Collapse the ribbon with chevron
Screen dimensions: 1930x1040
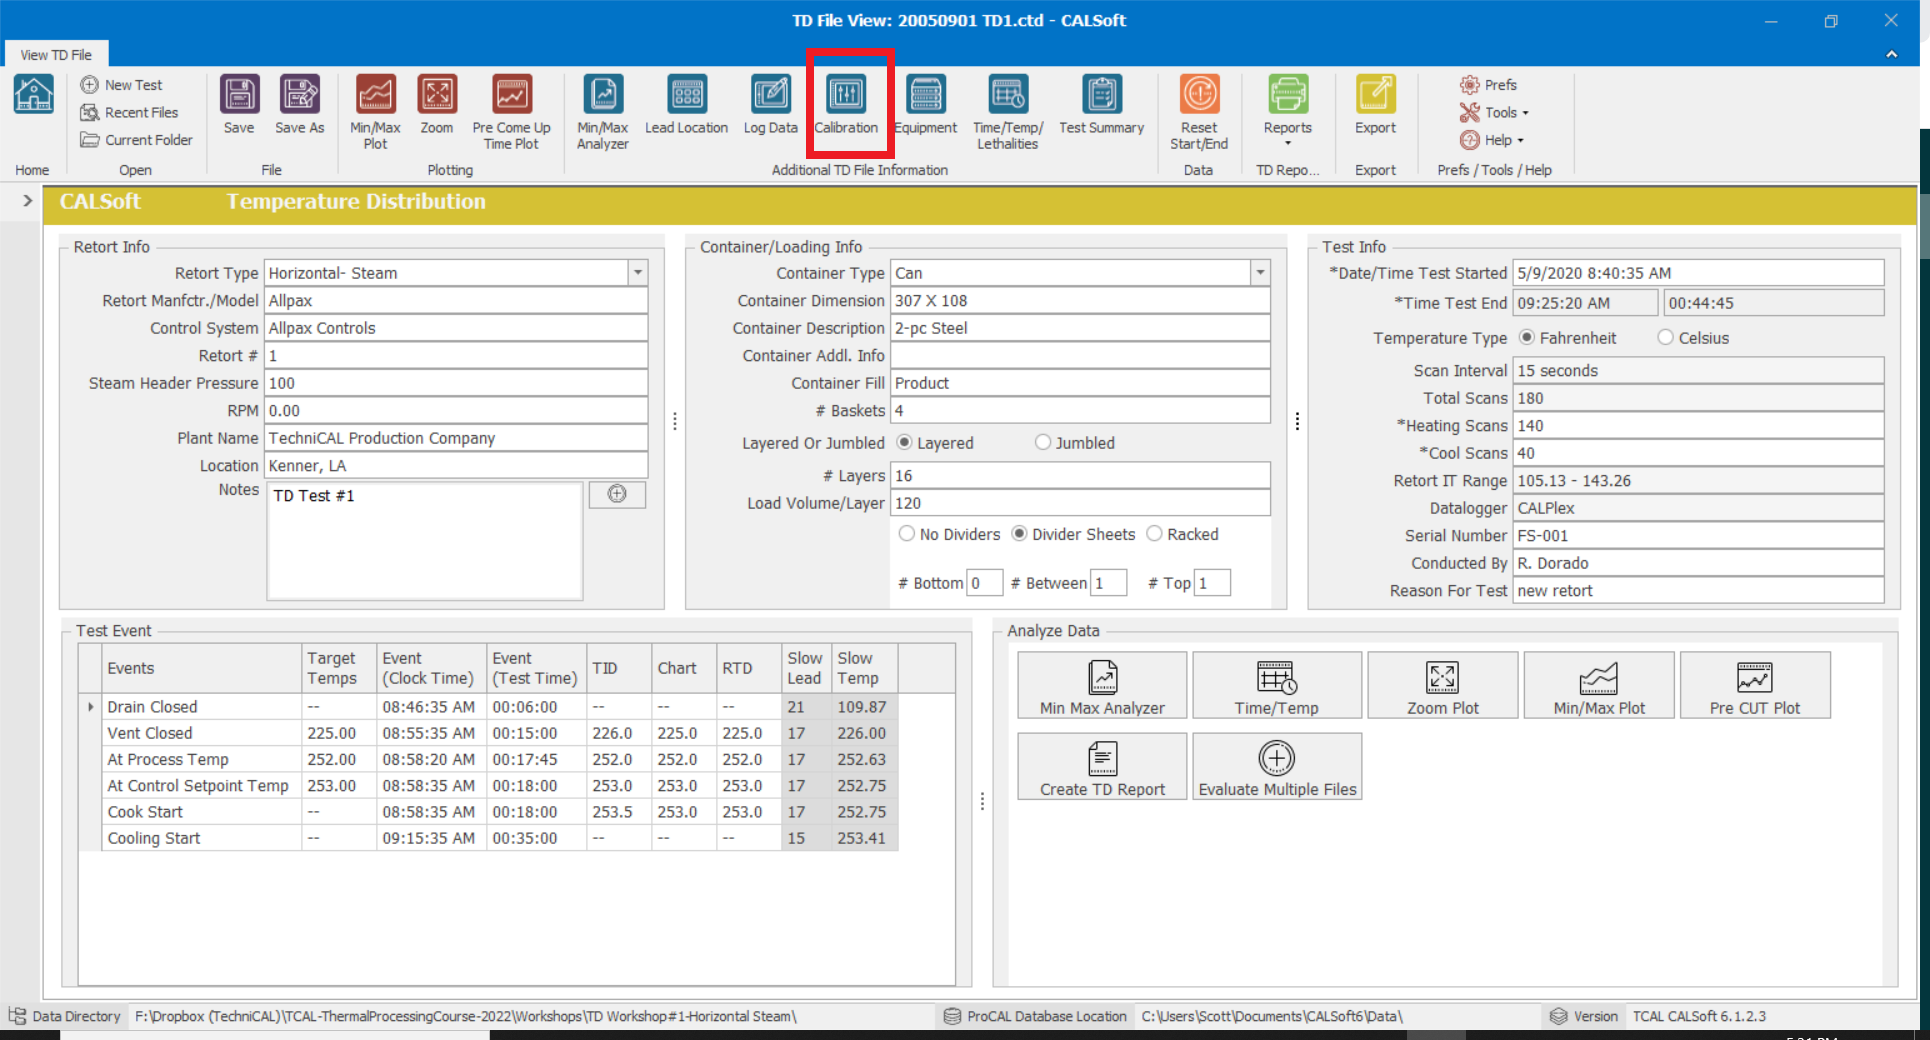coord(1892,54)
